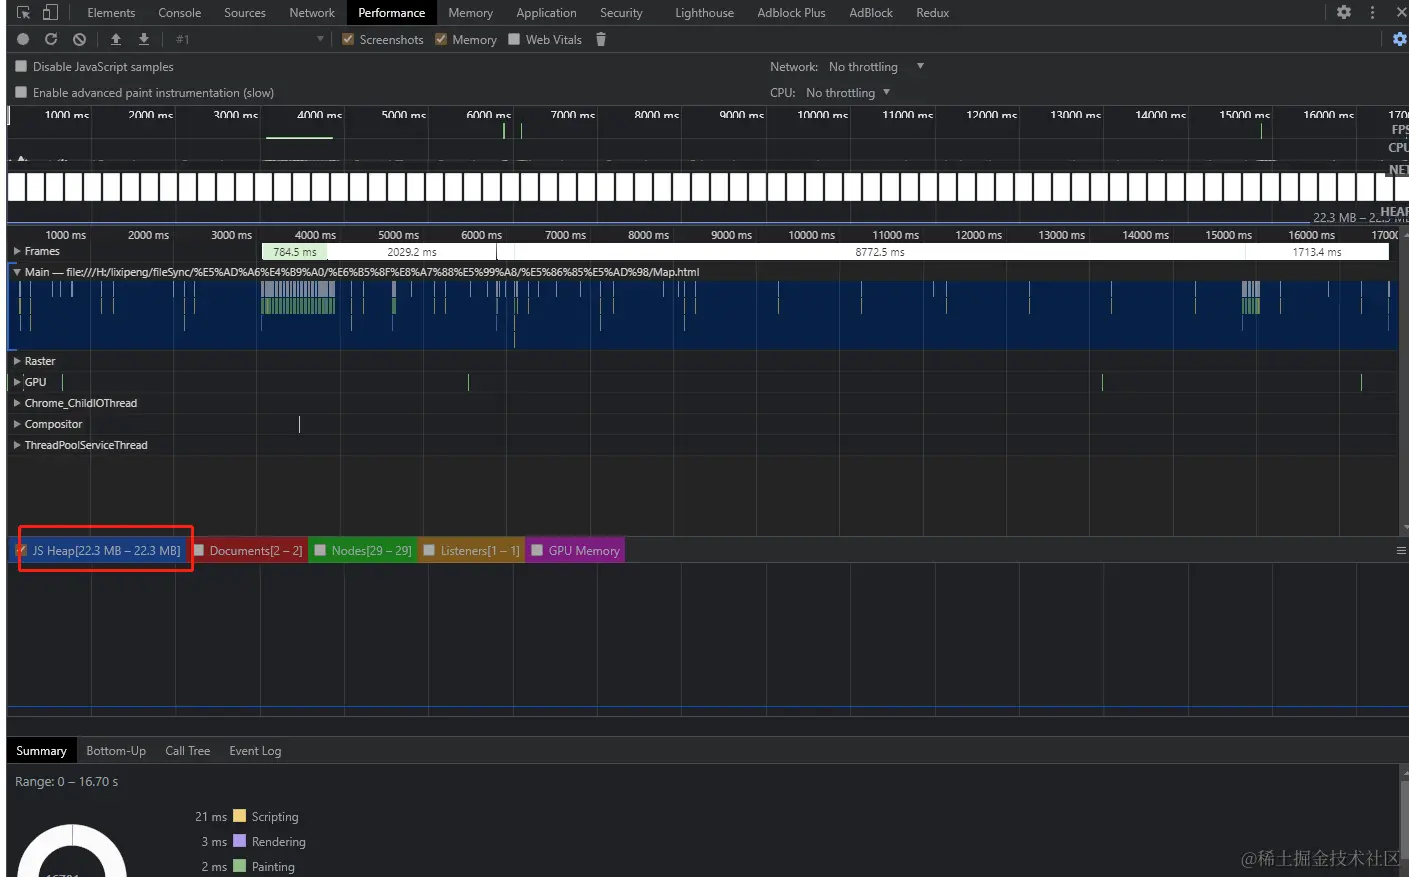Go to the Network panel tab
The image size is (1409, 877).
point(312,13)
